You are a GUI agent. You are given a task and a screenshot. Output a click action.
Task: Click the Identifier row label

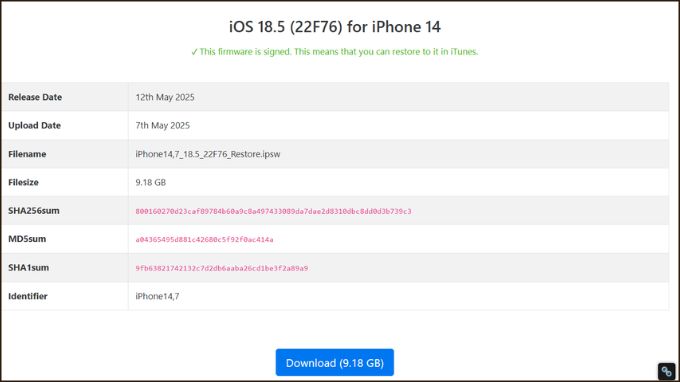pyautogui.click(x=28, y=296)
